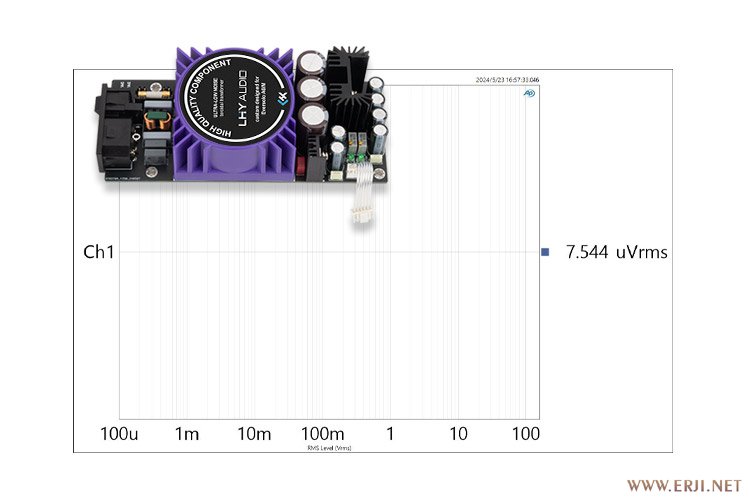Click the 100m axis tick label
Viewport: 750px width, 501px height.
(322, 434)
